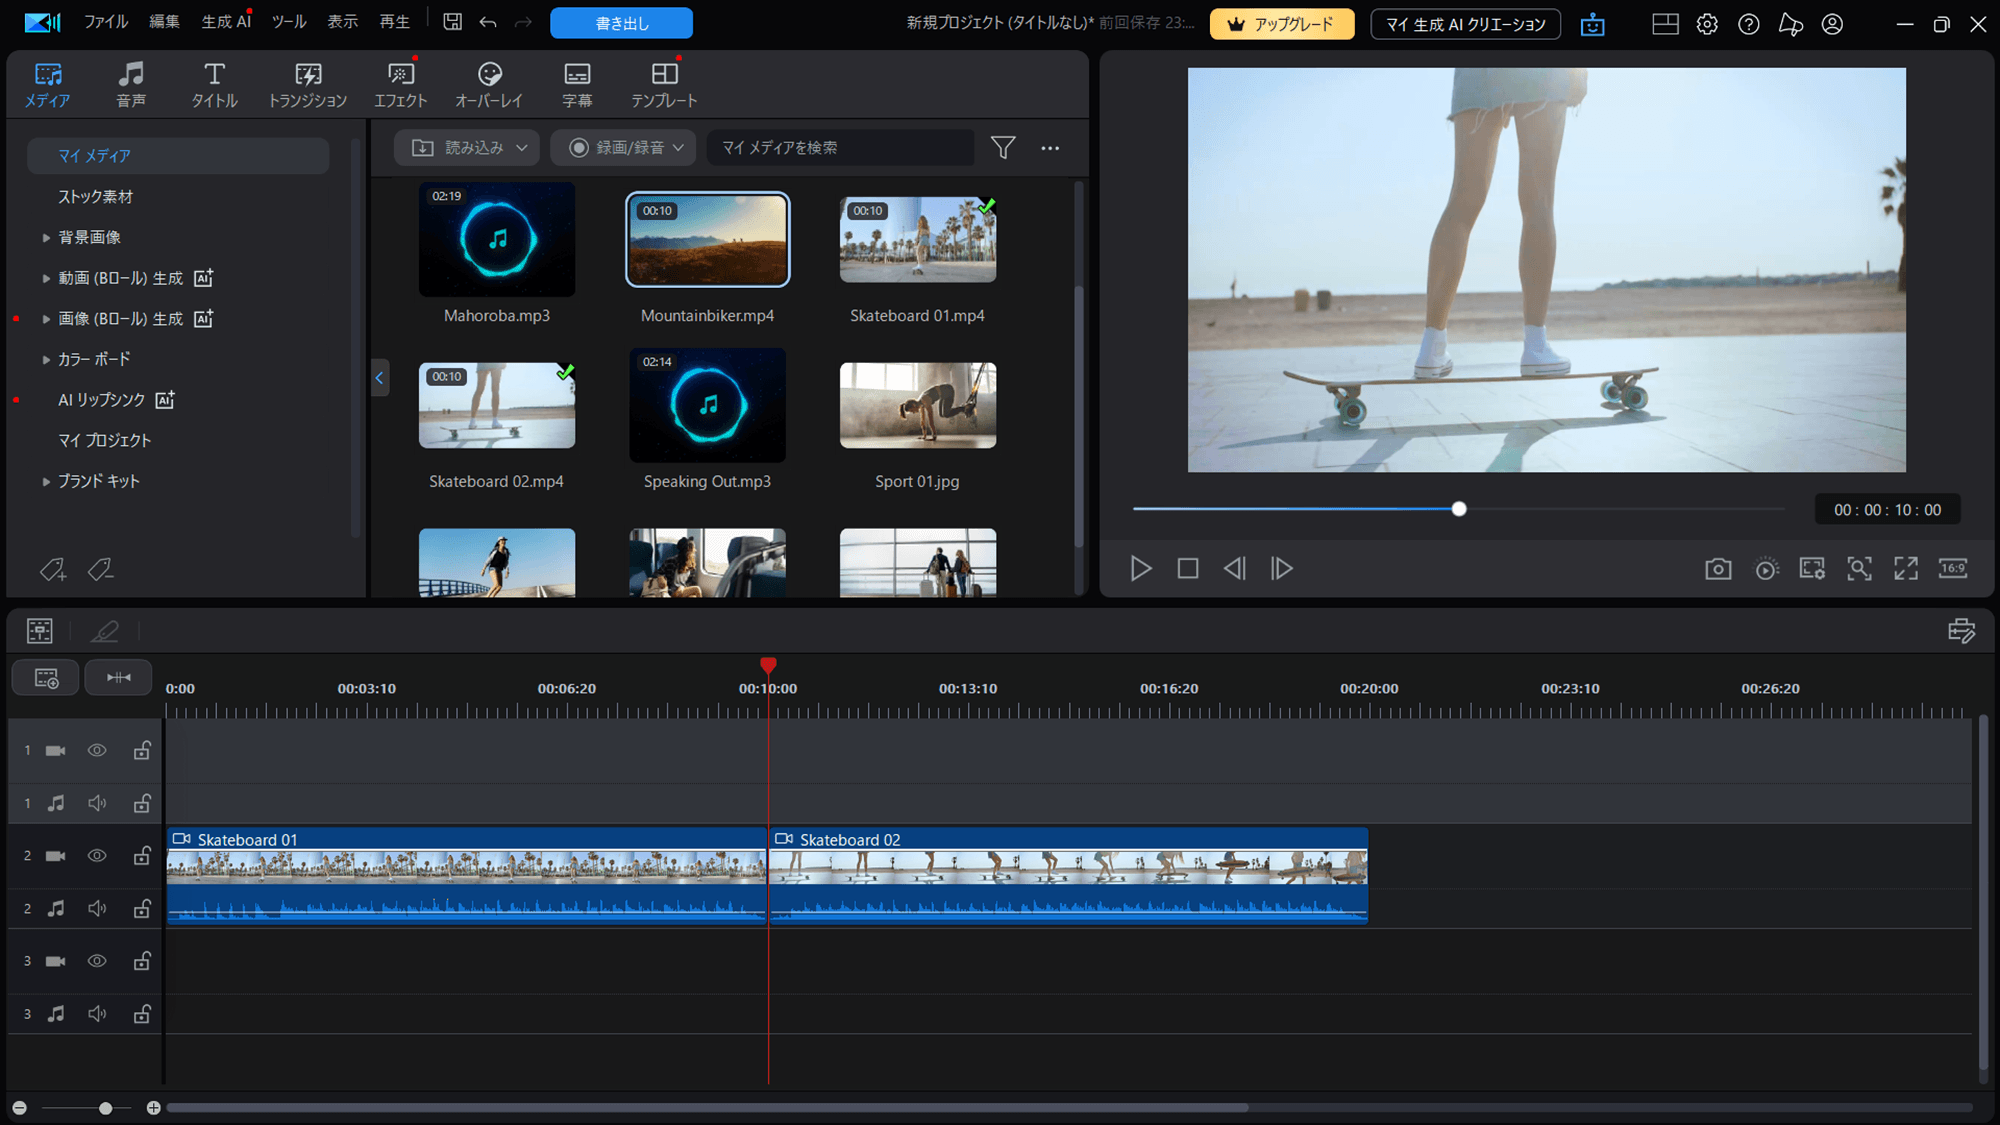The width and height of the screenshot is (2000, 1125).
Task: Open the 生成 AI menu
Action: point(225,22)
